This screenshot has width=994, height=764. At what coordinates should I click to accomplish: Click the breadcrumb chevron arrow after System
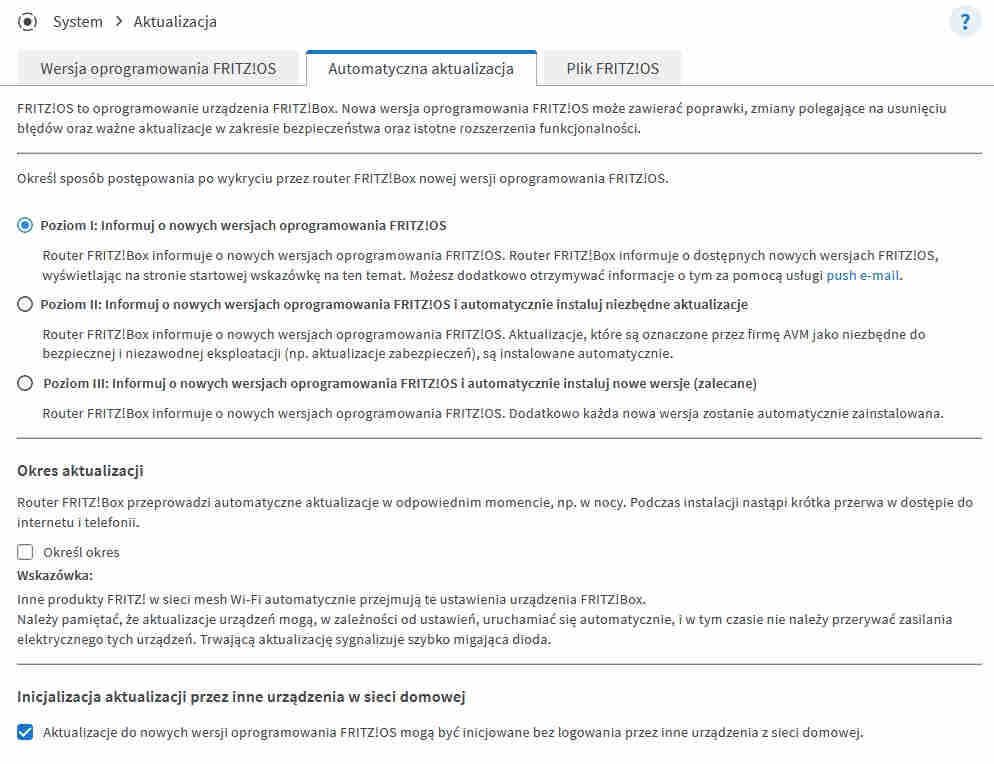[x=118, y=21]
